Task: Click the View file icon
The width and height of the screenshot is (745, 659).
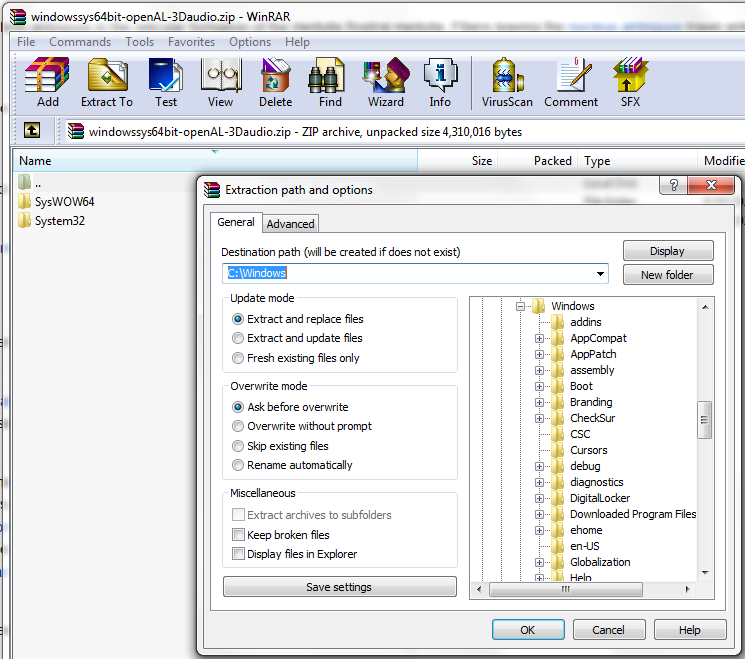Action: 220,75
